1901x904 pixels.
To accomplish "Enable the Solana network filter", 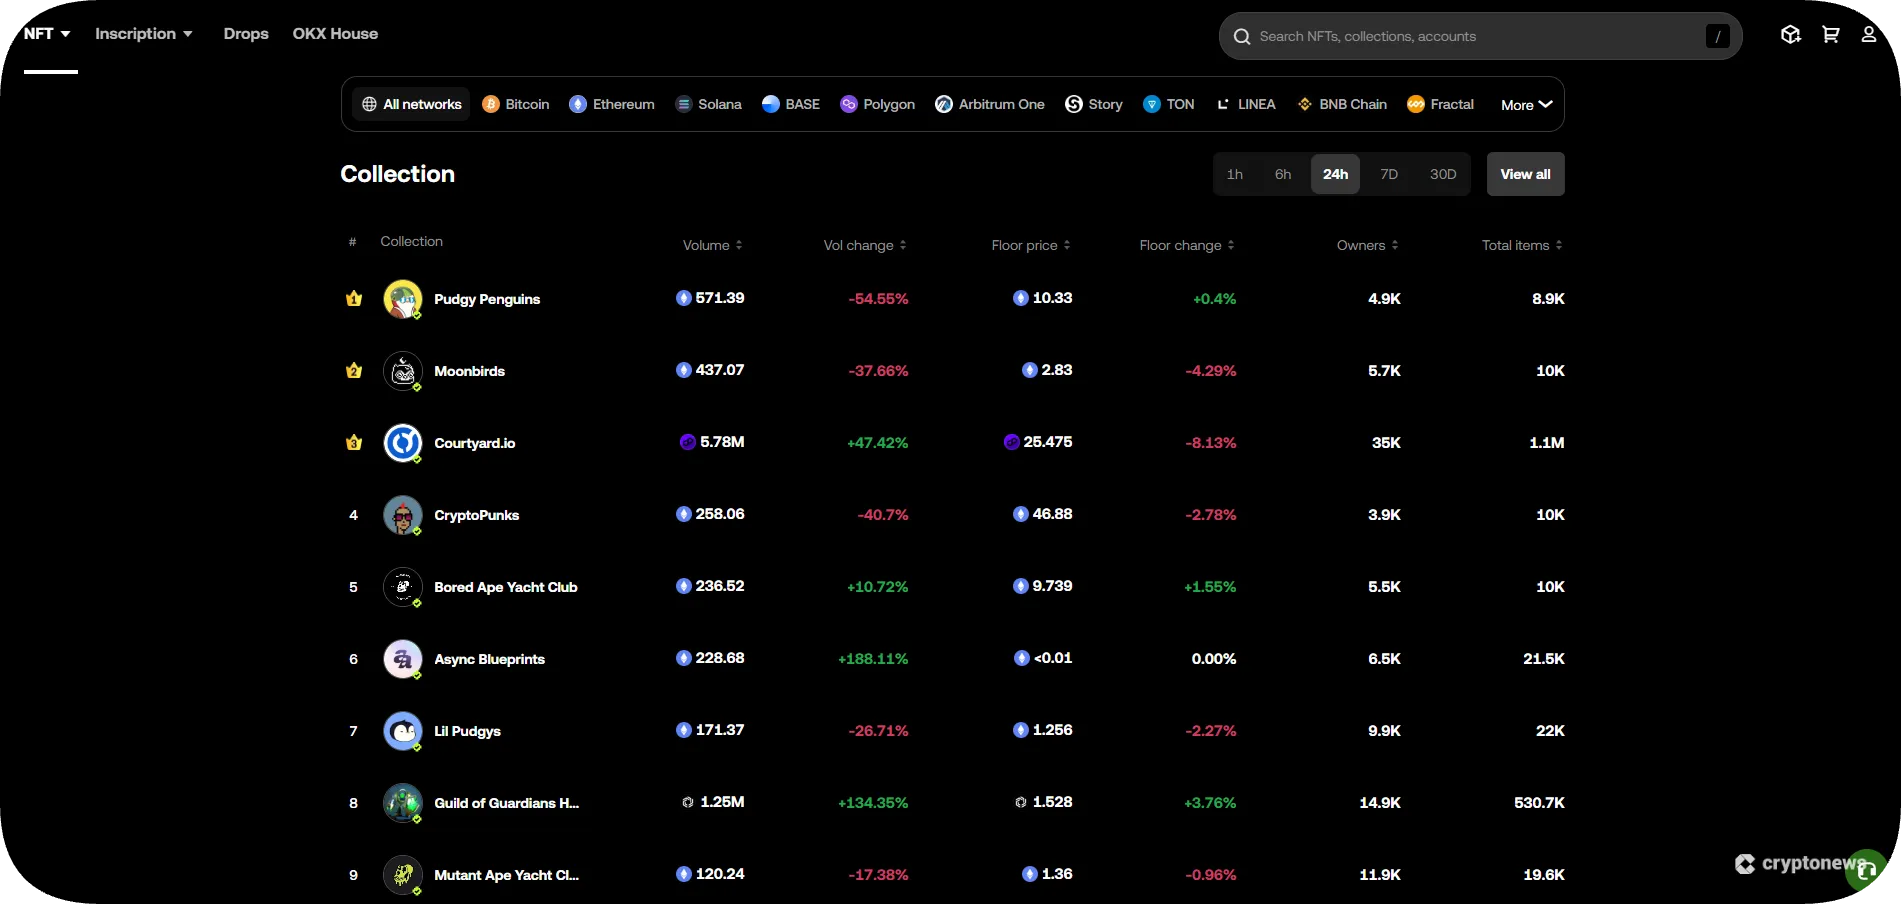I will tap(708, 104).
